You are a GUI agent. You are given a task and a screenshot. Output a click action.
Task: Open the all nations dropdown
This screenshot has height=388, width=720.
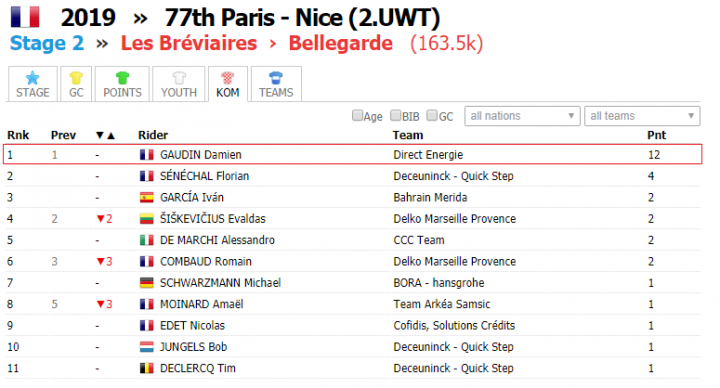pos(522,116)
